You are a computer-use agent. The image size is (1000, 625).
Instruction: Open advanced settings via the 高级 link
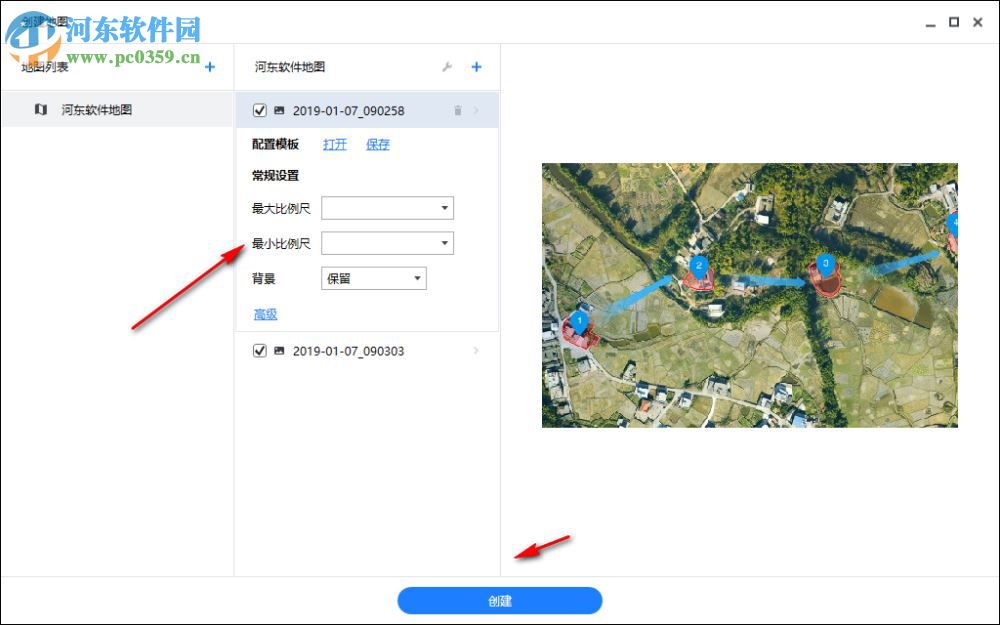264,314
